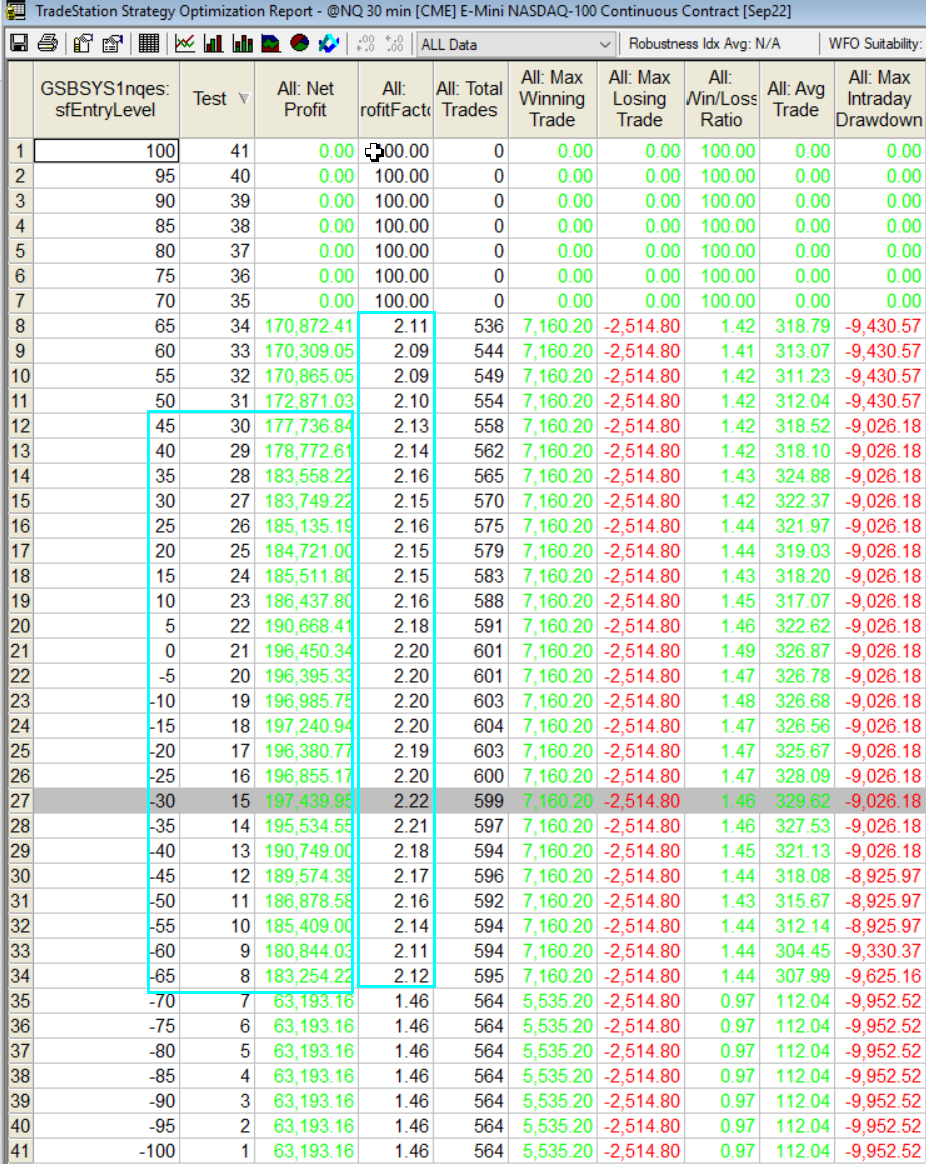Image resolution: width=926 pixels, height=1164 pixels.
Task: Click All: Avg Trade column header
Action: pos(795,99)
